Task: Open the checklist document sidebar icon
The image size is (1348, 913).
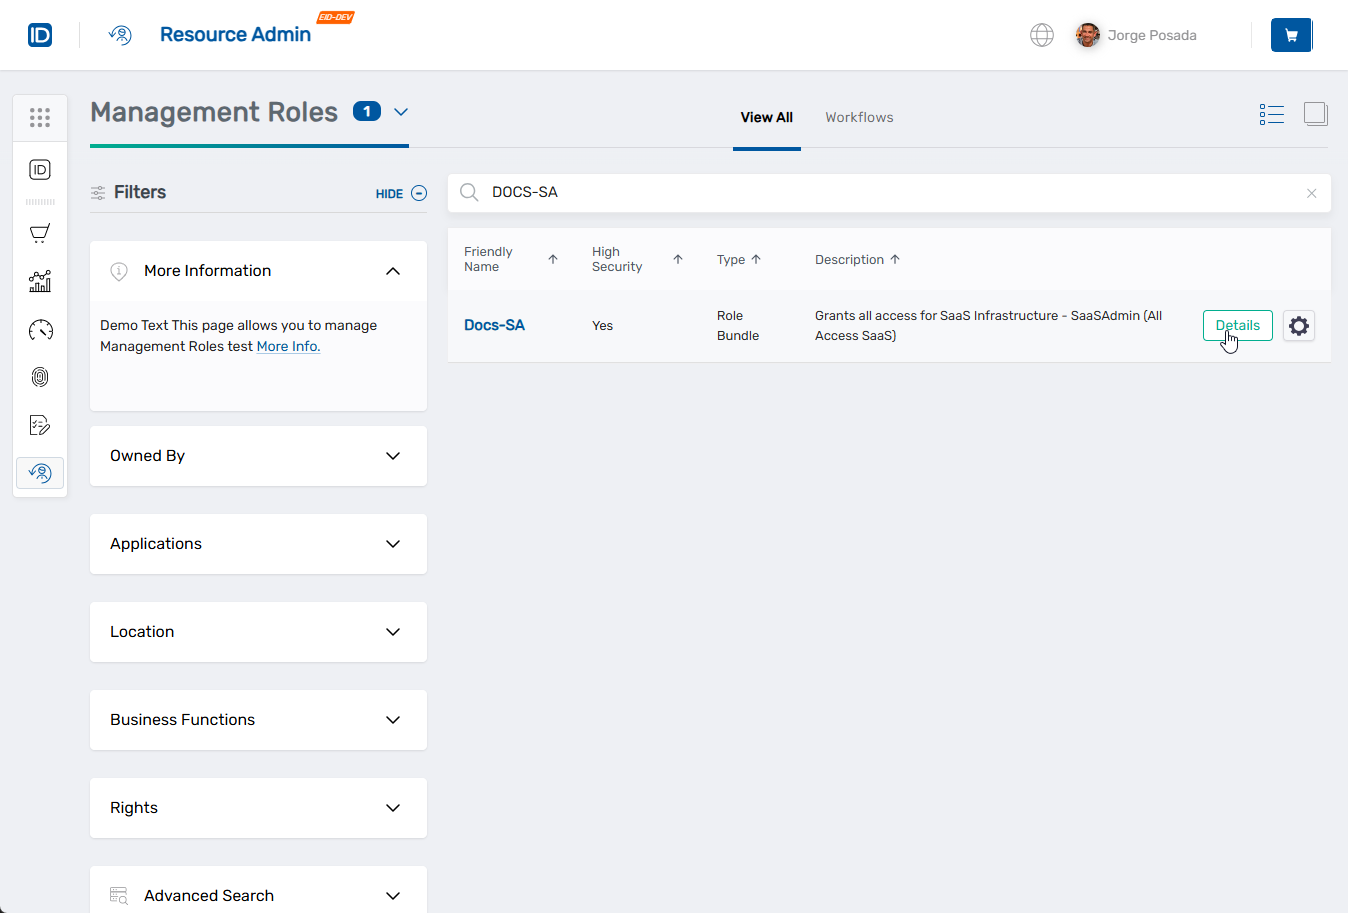Action: coord(40,425)
